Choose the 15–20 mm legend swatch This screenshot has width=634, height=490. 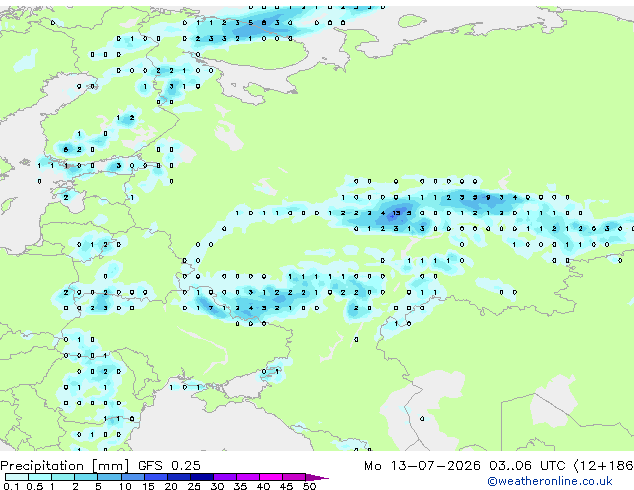pos(155,477)
